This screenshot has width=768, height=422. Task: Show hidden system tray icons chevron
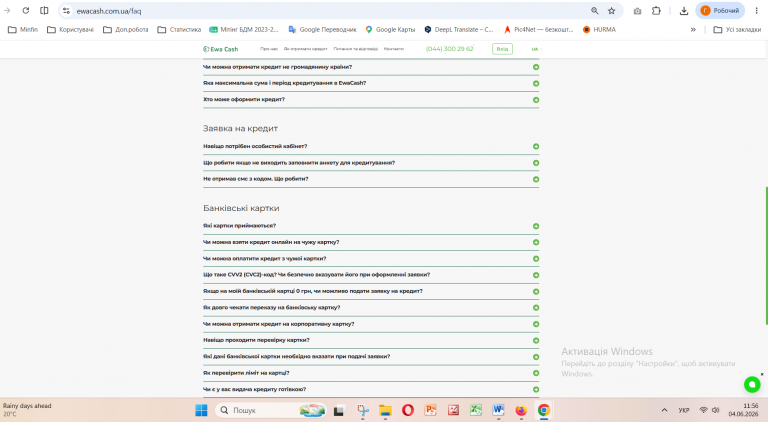click(664, 410)
